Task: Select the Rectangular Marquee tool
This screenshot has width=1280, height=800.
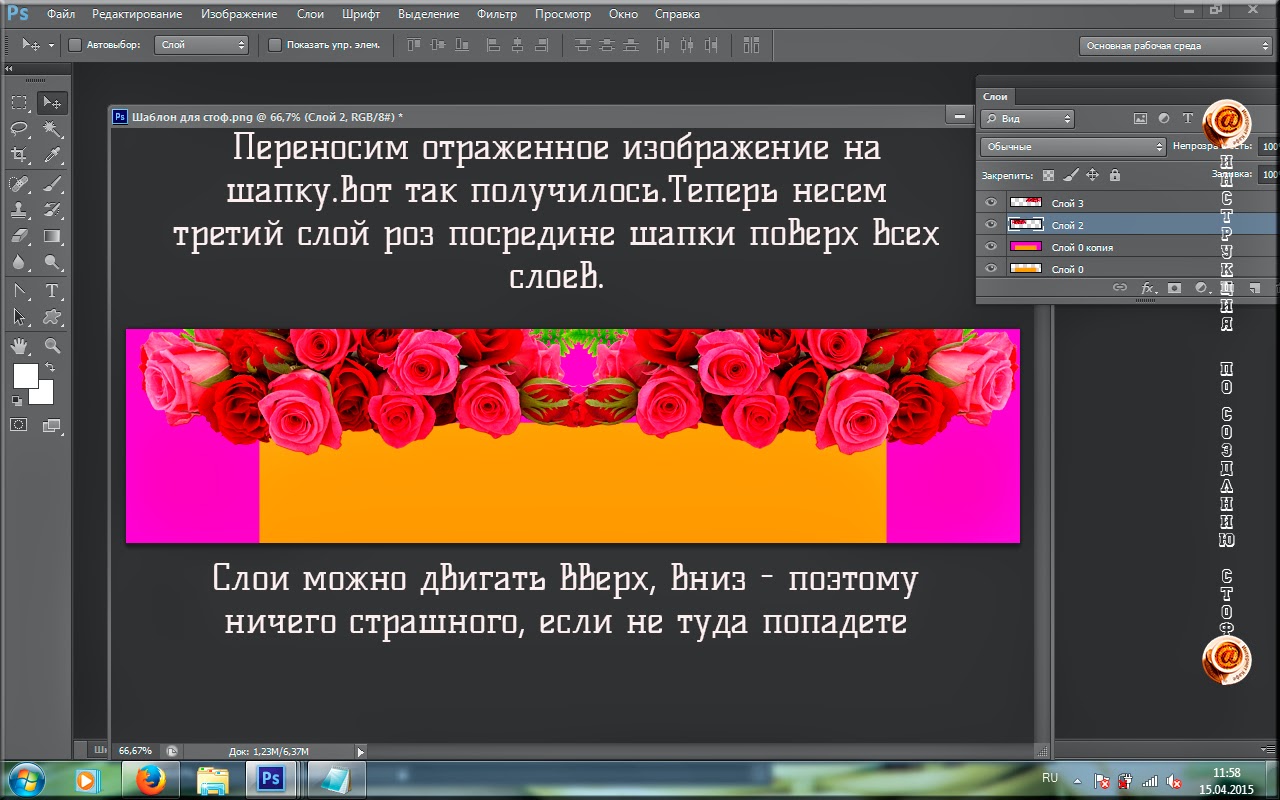Action: [x=19, y=103]
